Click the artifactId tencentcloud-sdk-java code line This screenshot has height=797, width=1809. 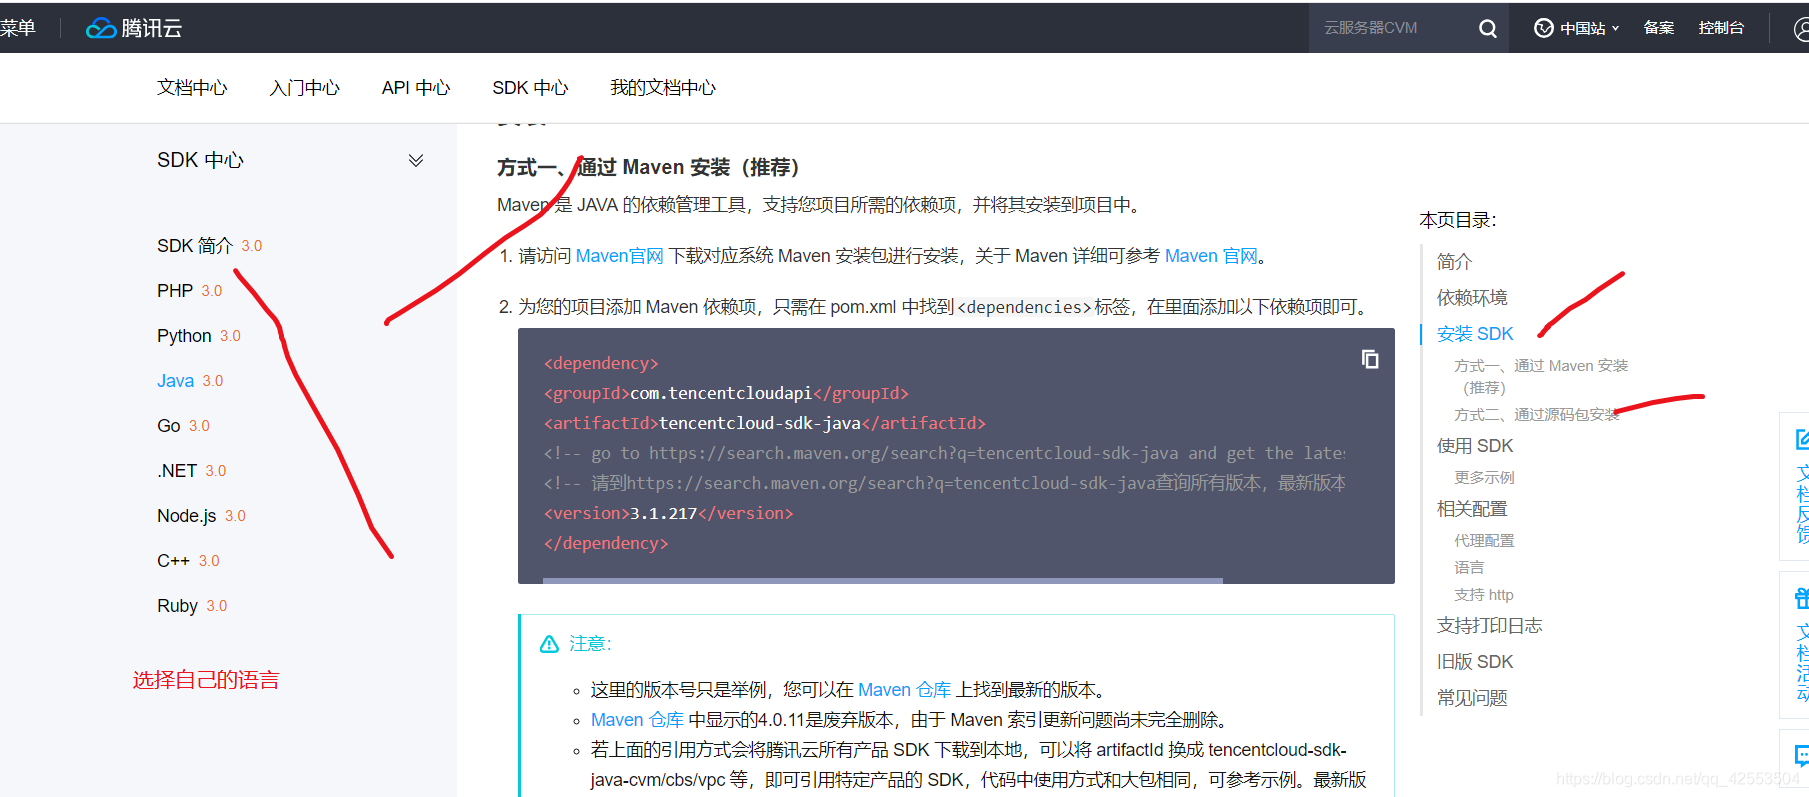(765, 423)
